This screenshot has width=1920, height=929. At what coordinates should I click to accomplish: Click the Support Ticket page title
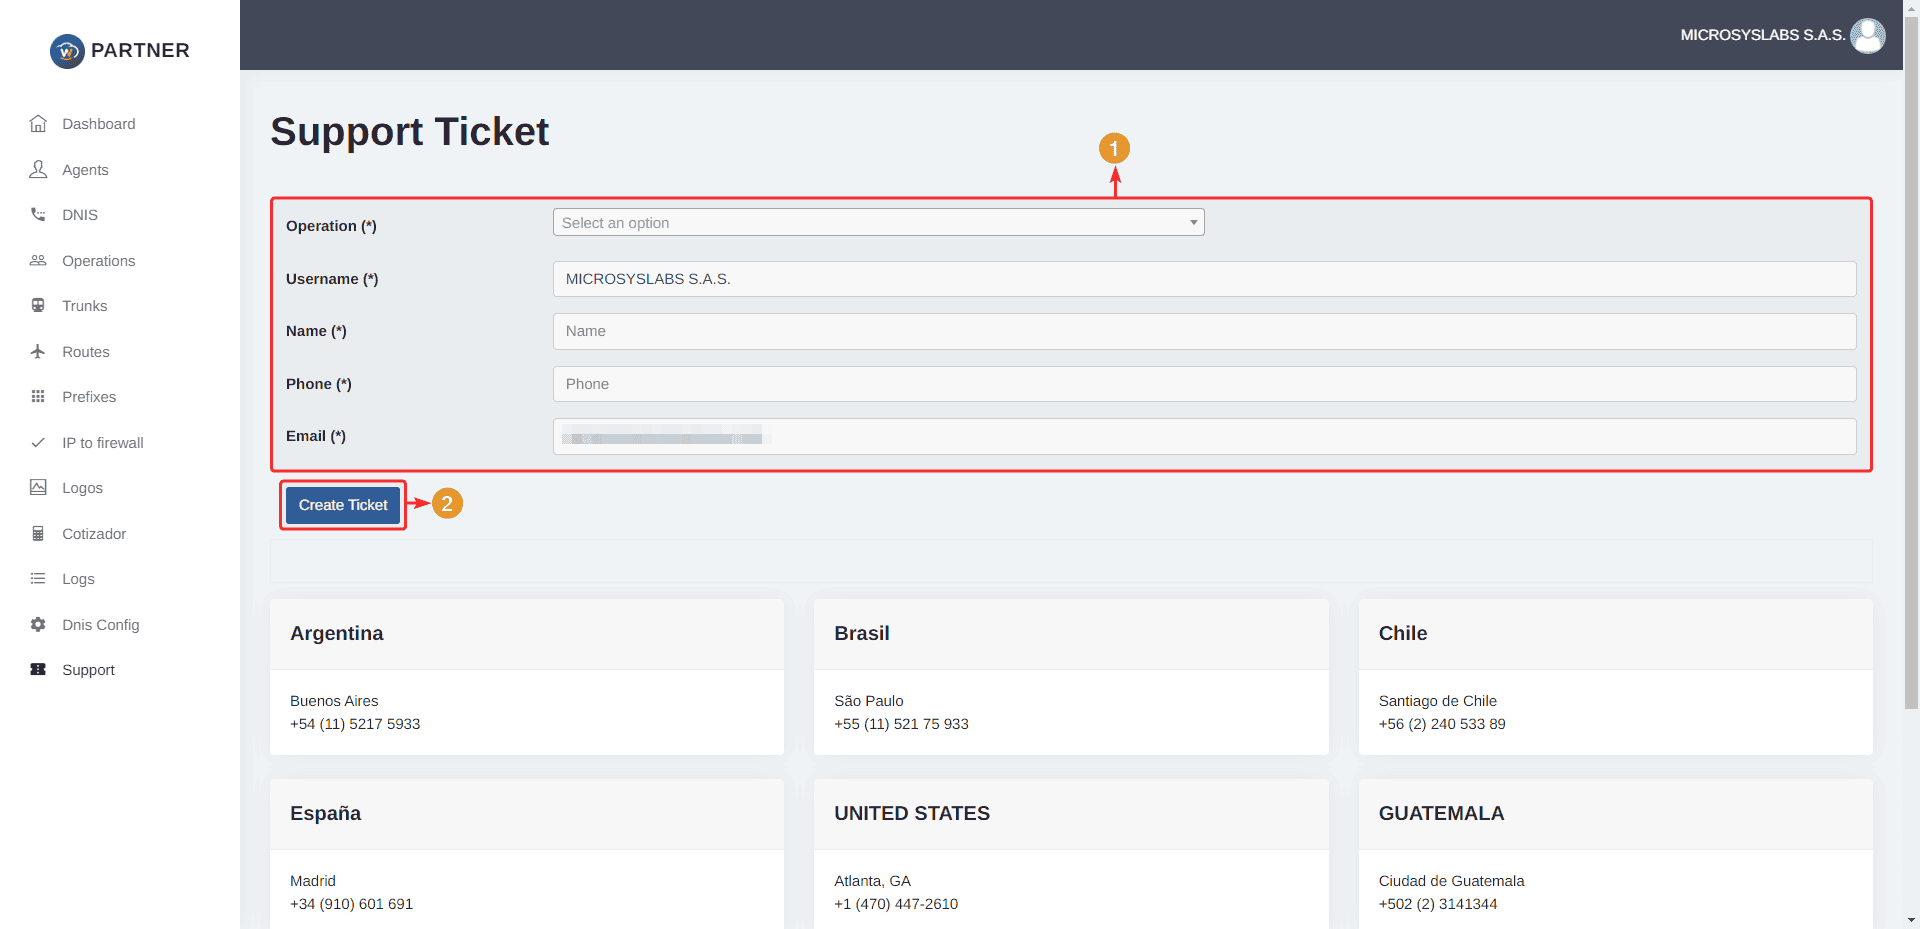410,132
